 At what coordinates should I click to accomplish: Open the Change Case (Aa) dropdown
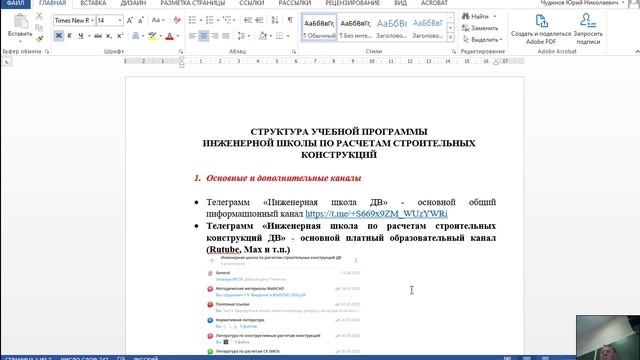pyautogui.click(x=158, y=20)
